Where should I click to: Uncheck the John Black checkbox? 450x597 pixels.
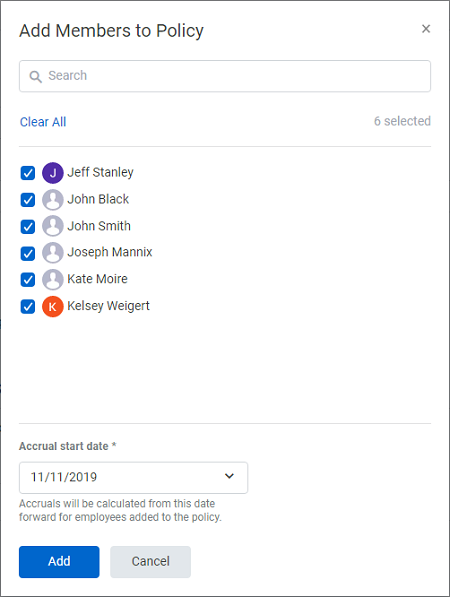pyautogui.click(x=28, y=200)
